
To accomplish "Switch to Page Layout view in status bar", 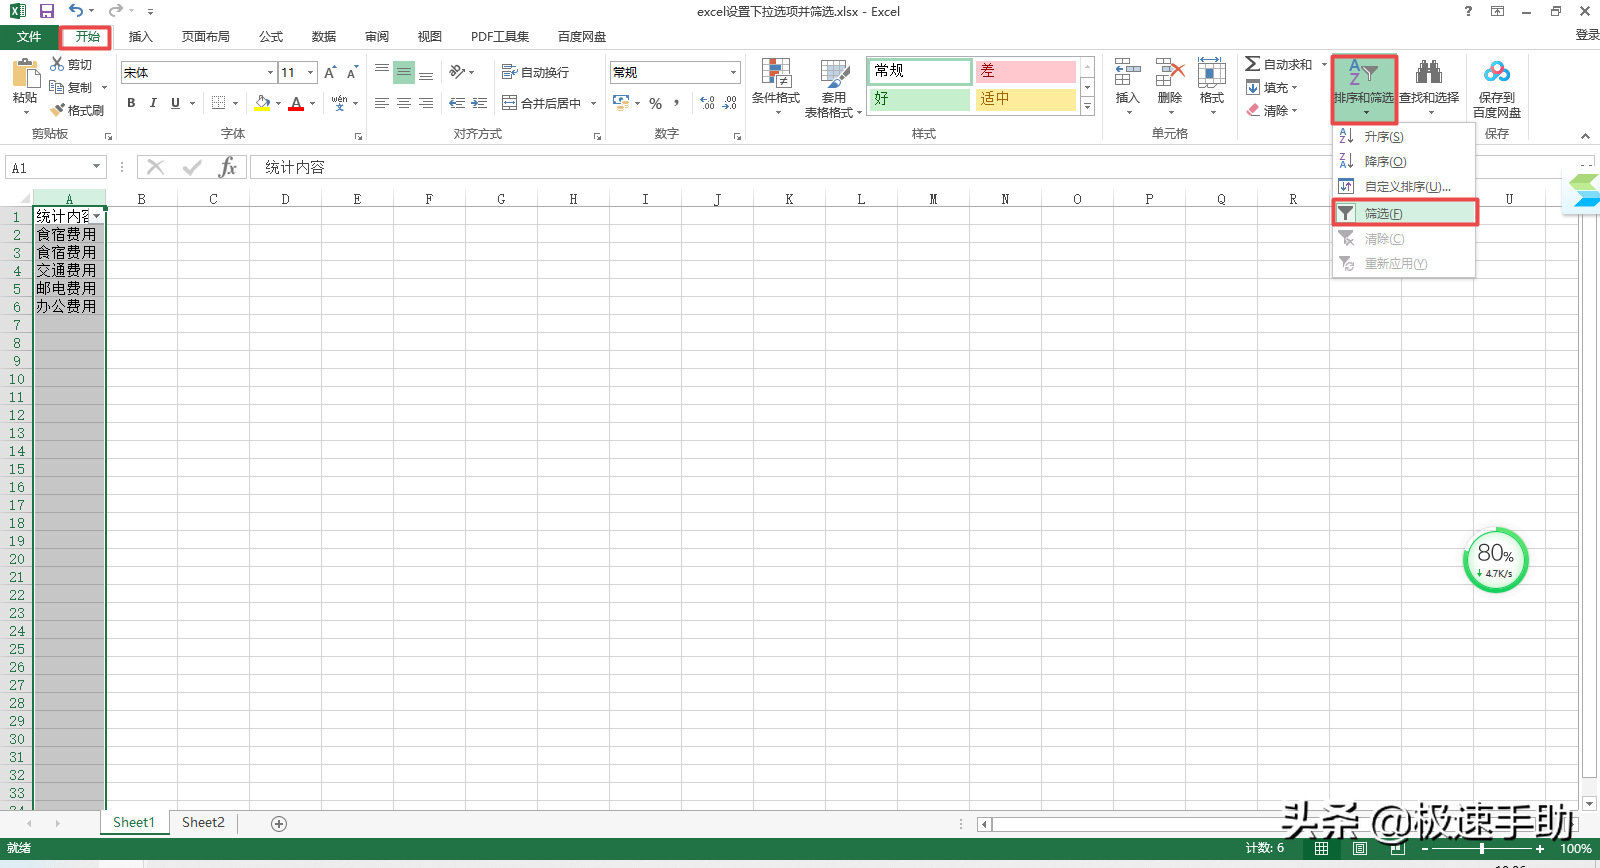I will [x=1359, y=849].
